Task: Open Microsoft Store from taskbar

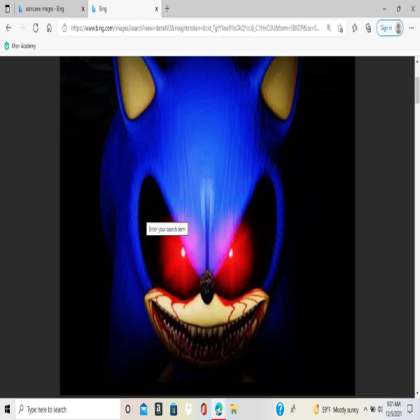Action: point(173,409)
